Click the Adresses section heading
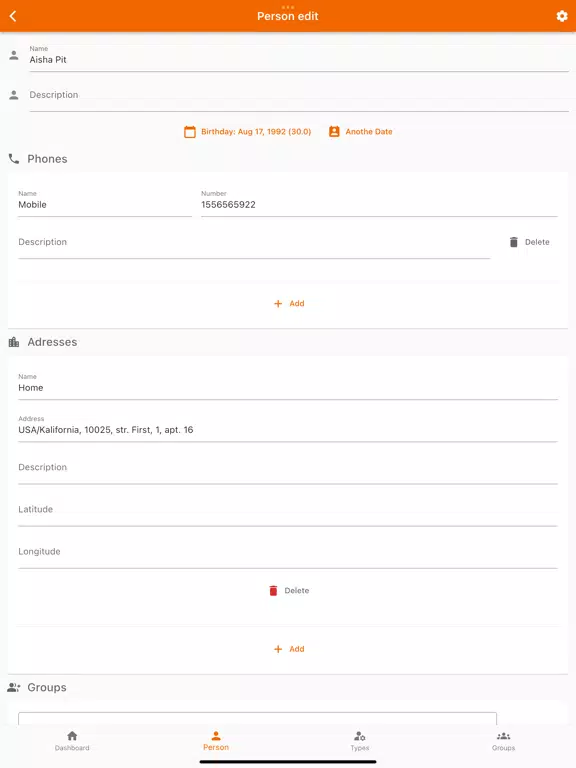Viewport: 576px width, 768px height. coord(52,342)
